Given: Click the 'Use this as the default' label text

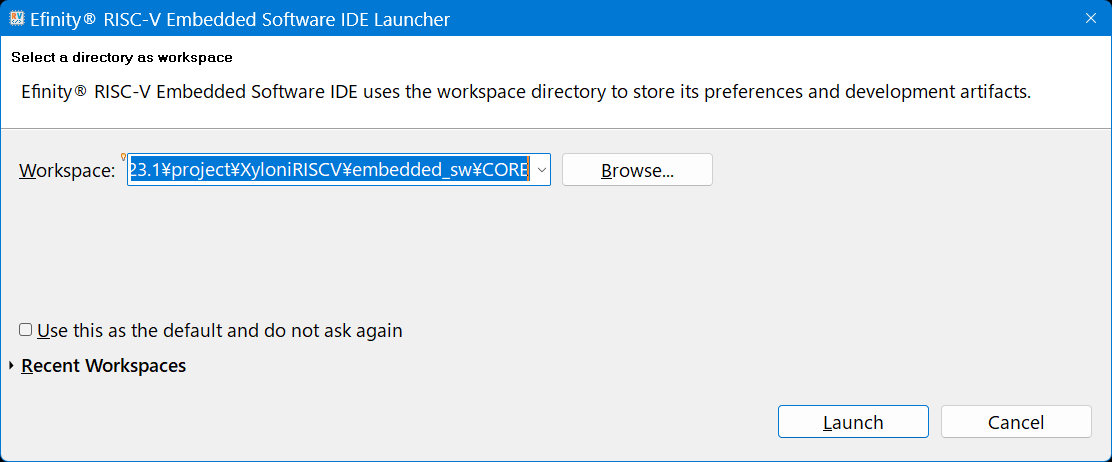Looking at the screenshot, I should pyautogui.click(x=219, y=330).
